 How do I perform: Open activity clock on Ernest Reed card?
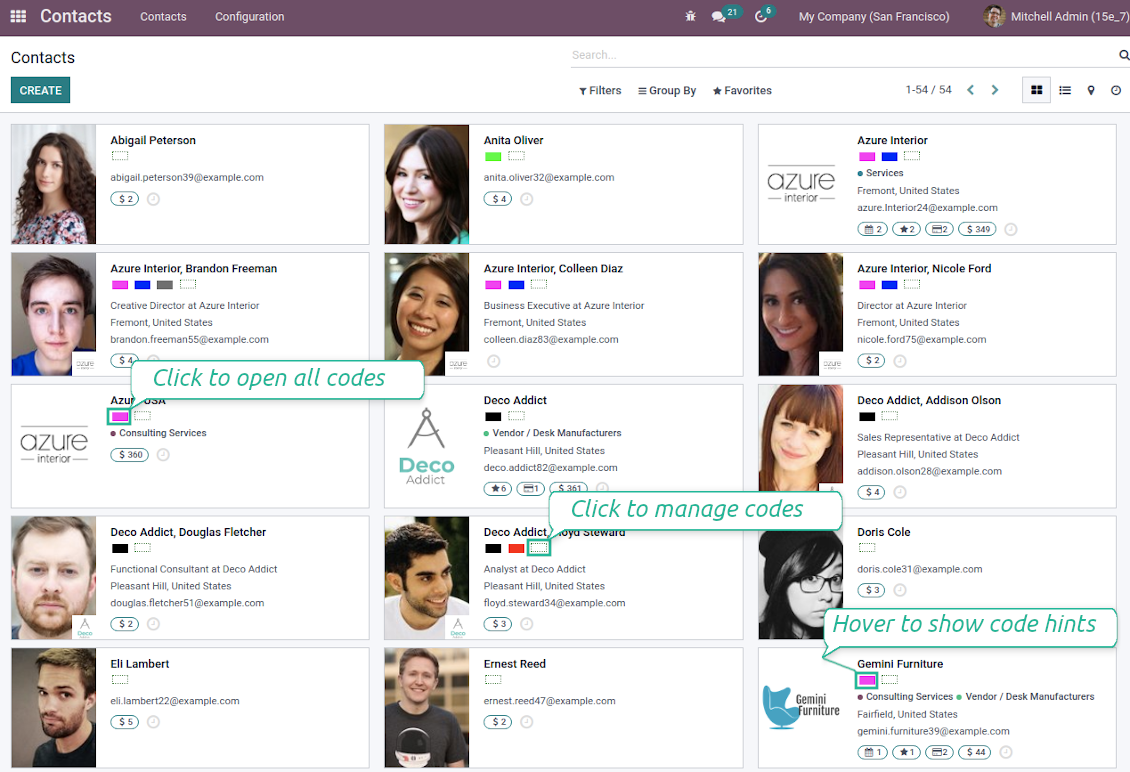pyautogui.click(x=527, y=722)
